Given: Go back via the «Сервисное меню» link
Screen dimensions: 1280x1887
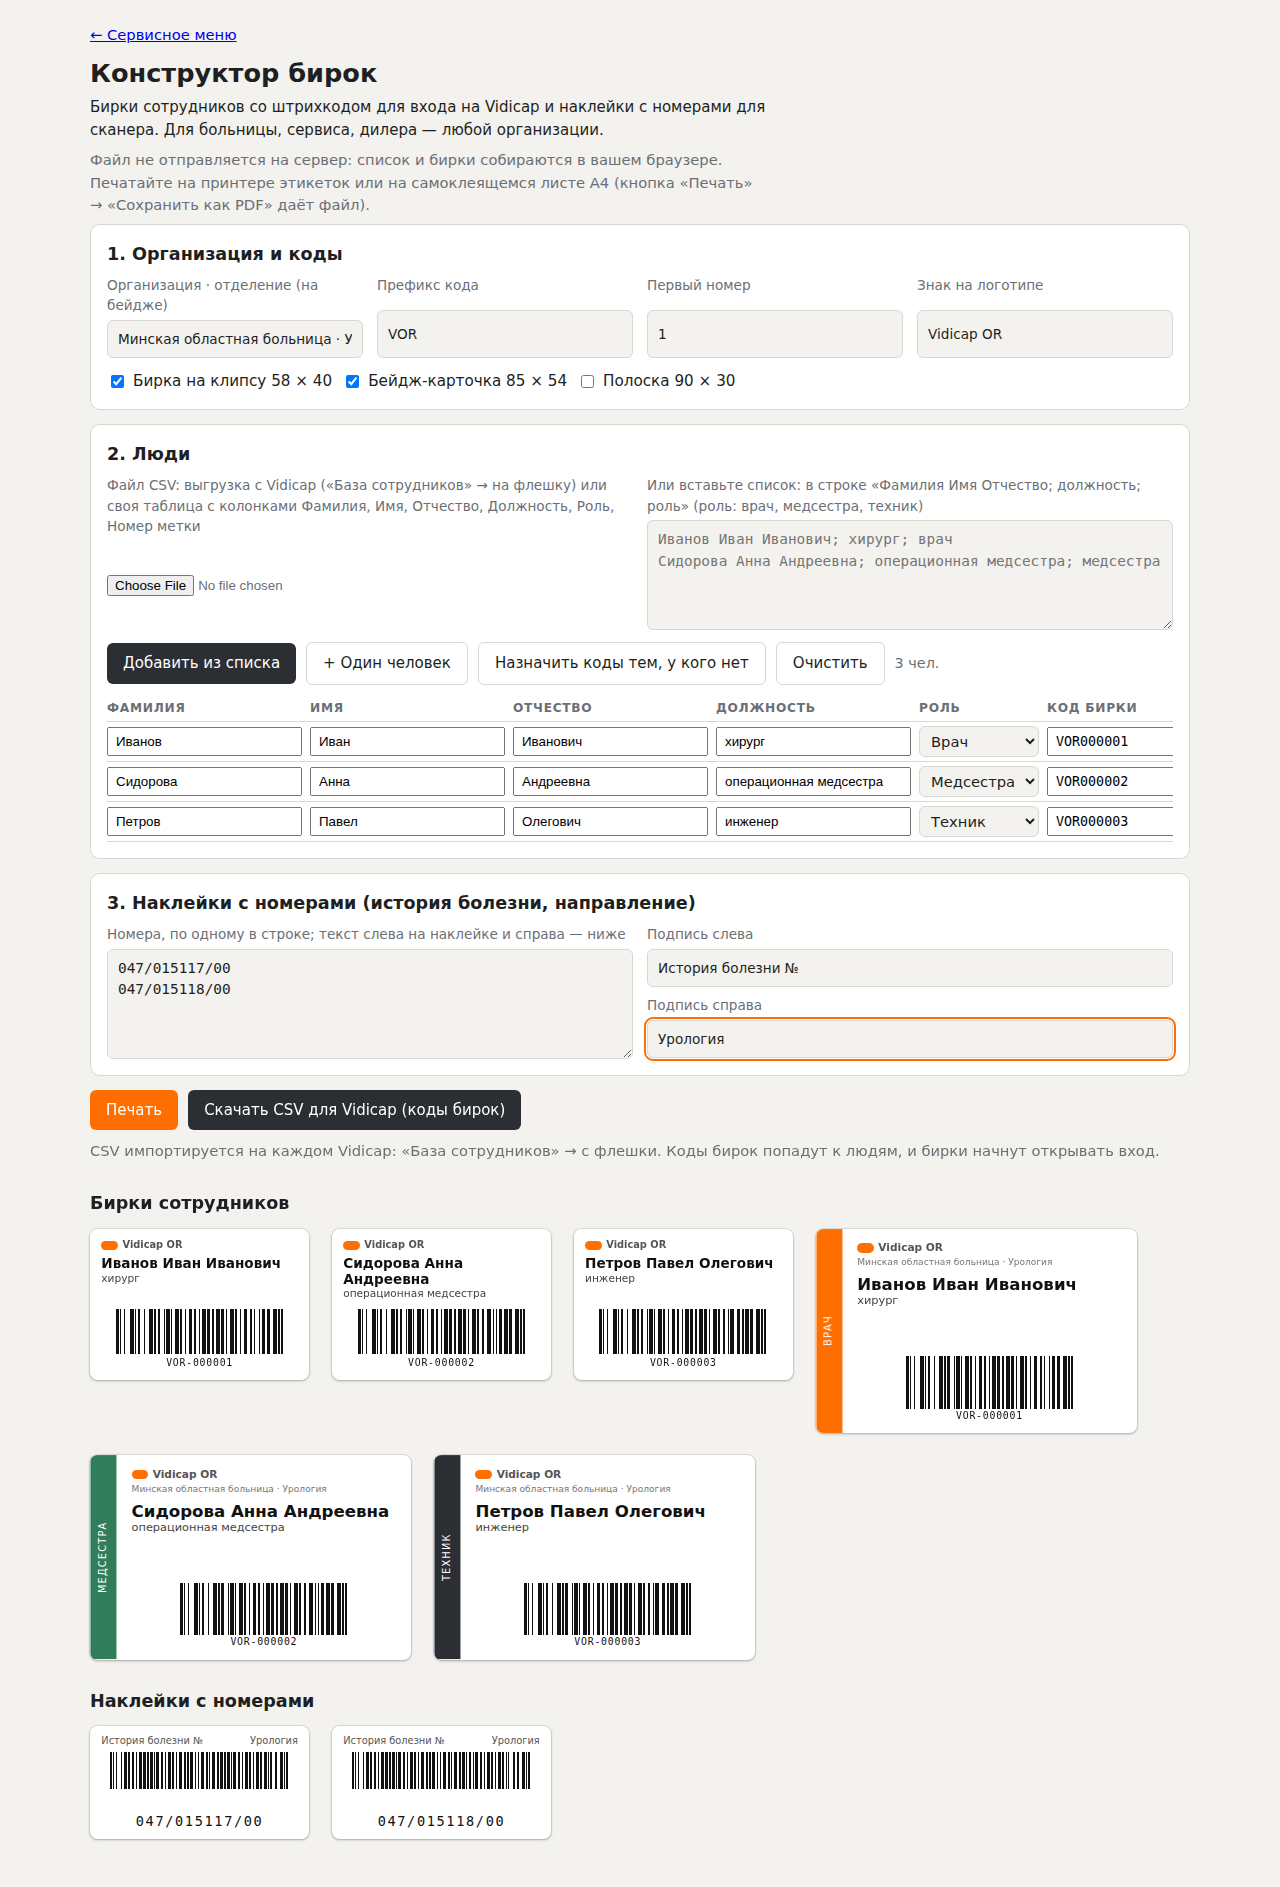Looking at the screenshot, I should pyautogui.click(x=163, y=35).
